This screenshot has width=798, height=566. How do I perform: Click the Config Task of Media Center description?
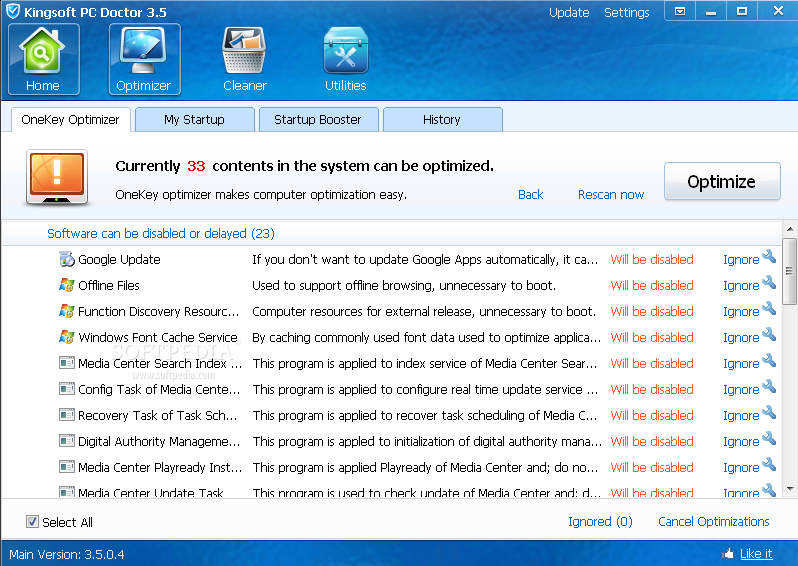425,389
